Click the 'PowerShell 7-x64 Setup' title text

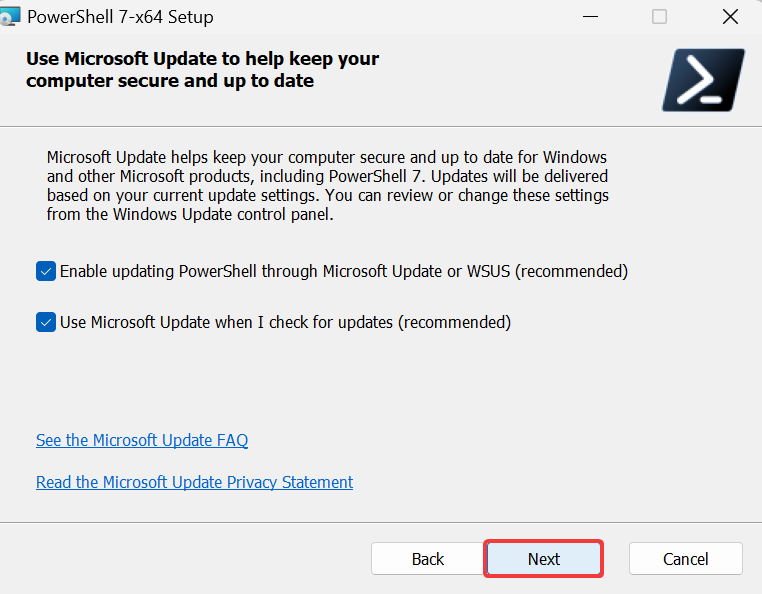tap(120, 17)
